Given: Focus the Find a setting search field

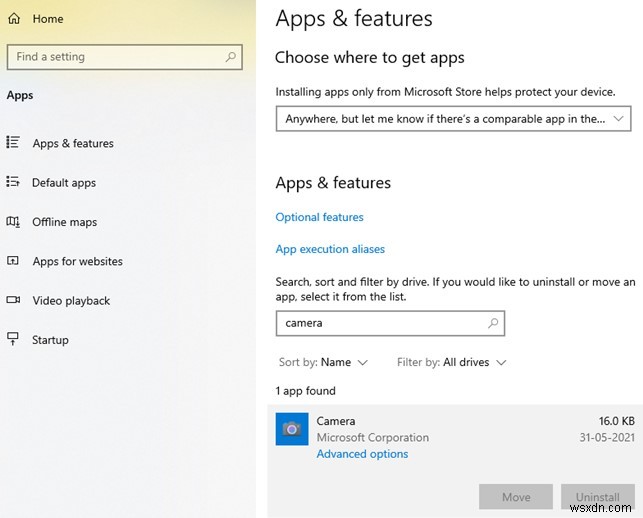Looking at the screenshot, I should click(125, 57).
